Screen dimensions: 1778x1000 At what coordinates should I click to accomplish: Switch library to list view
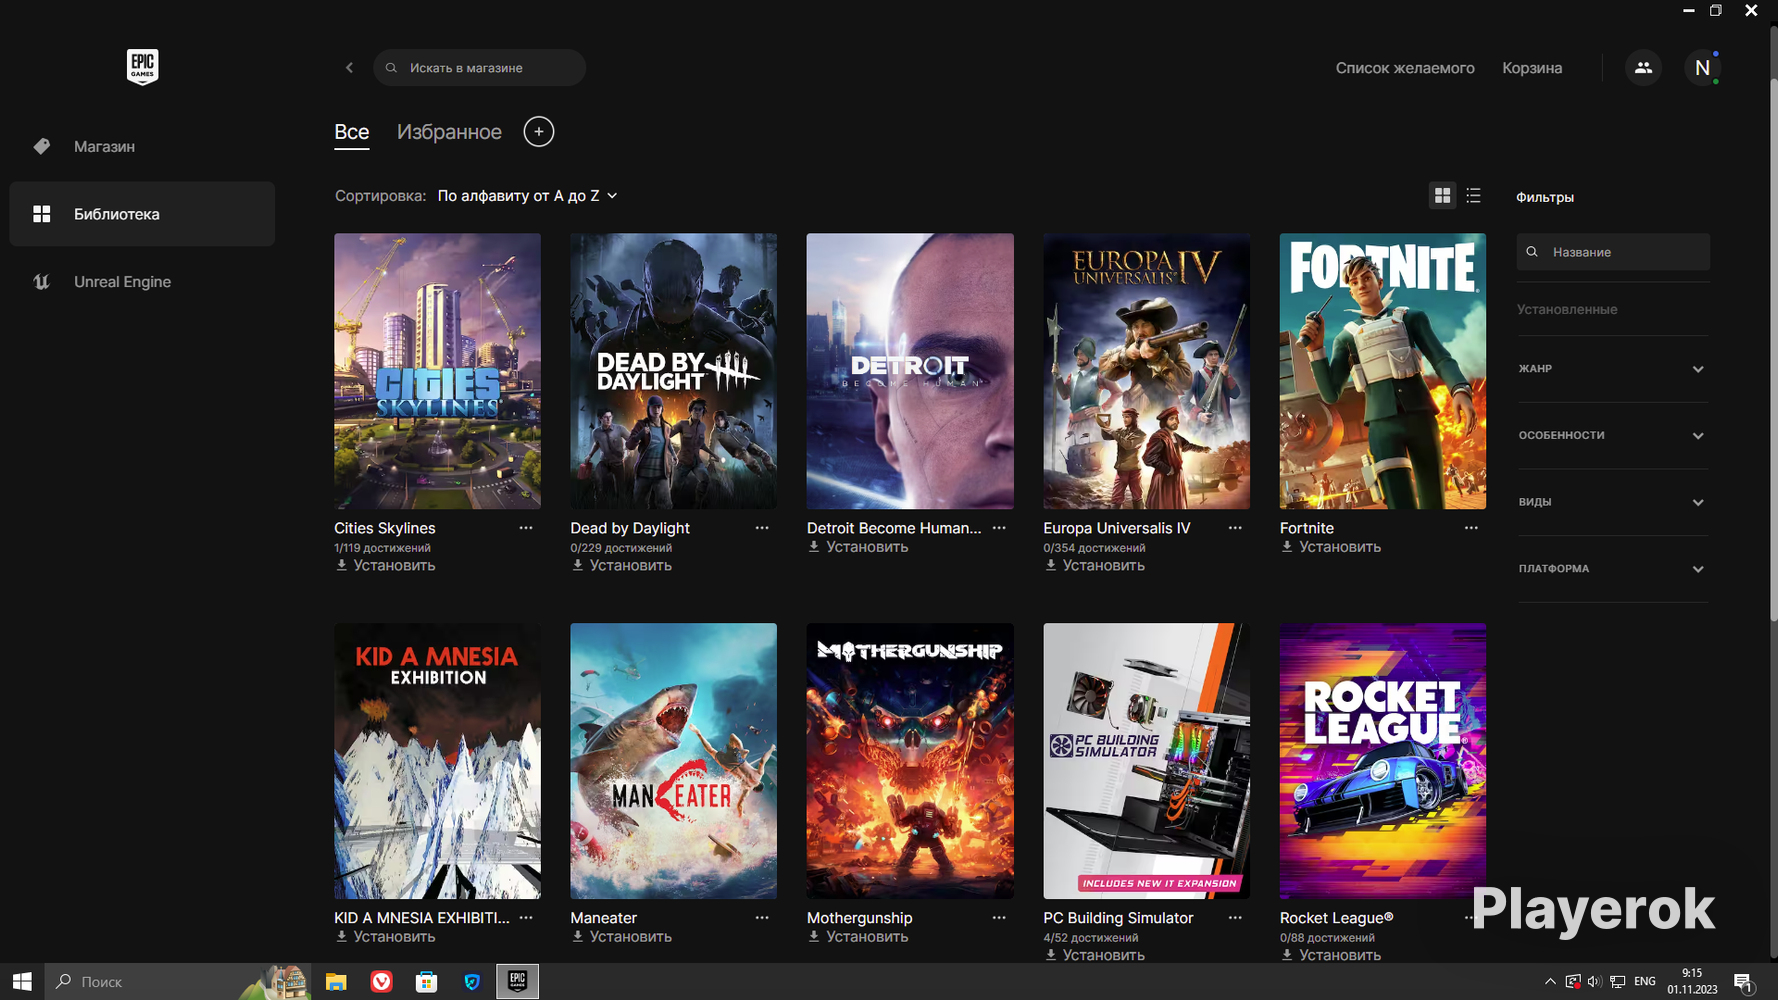(1473, 196)
